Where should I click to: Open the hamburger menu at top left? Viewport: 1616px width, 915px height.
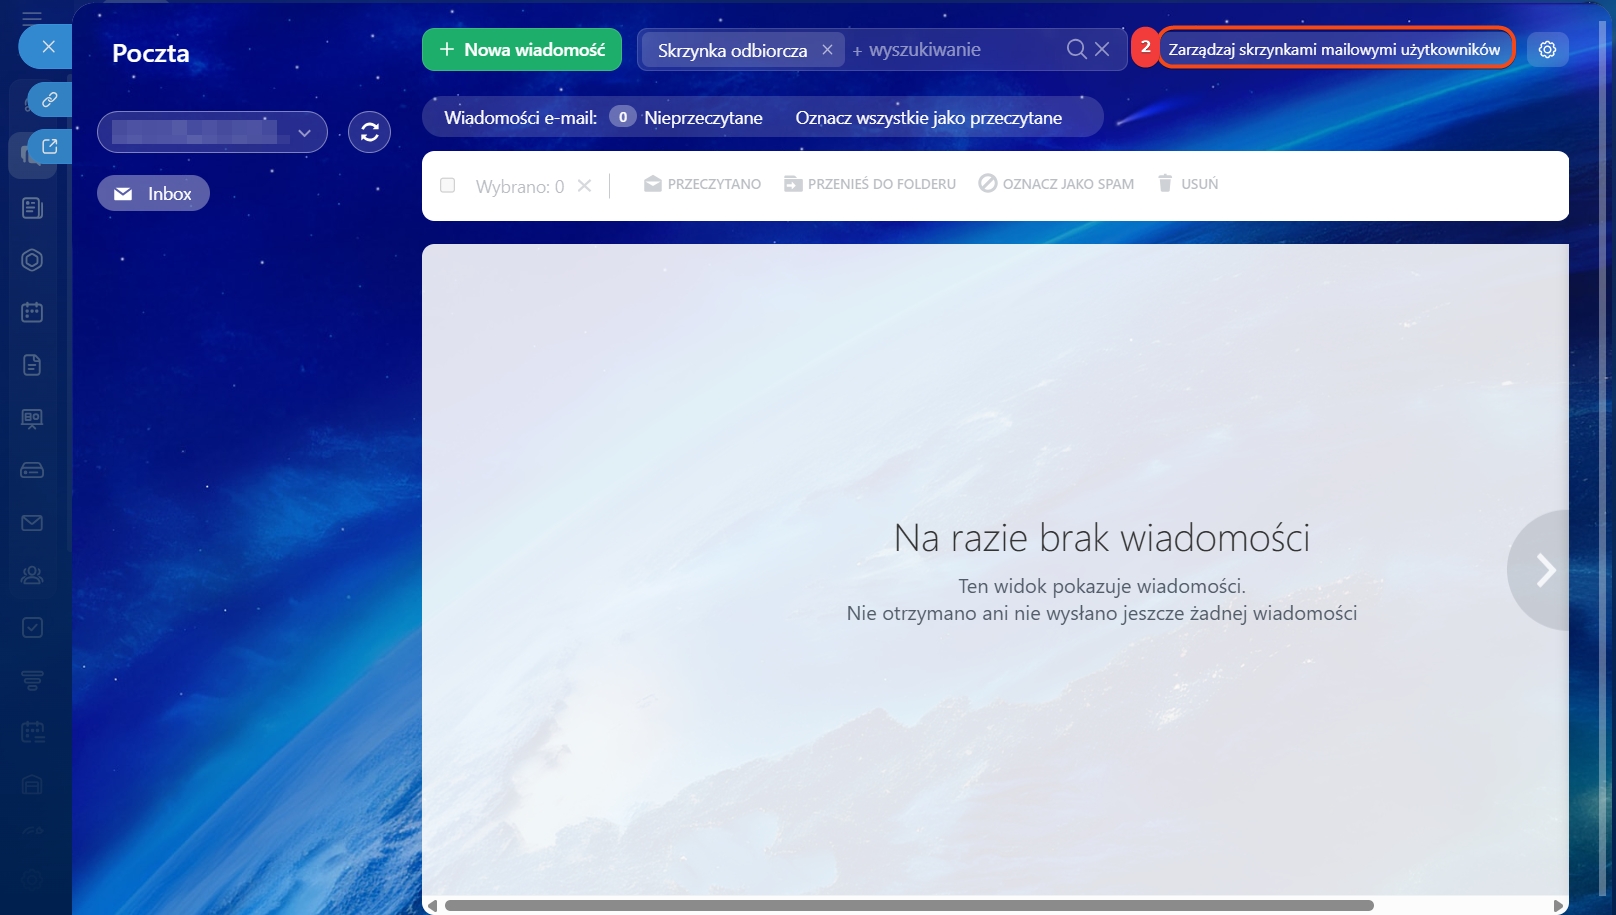[32, 18]
